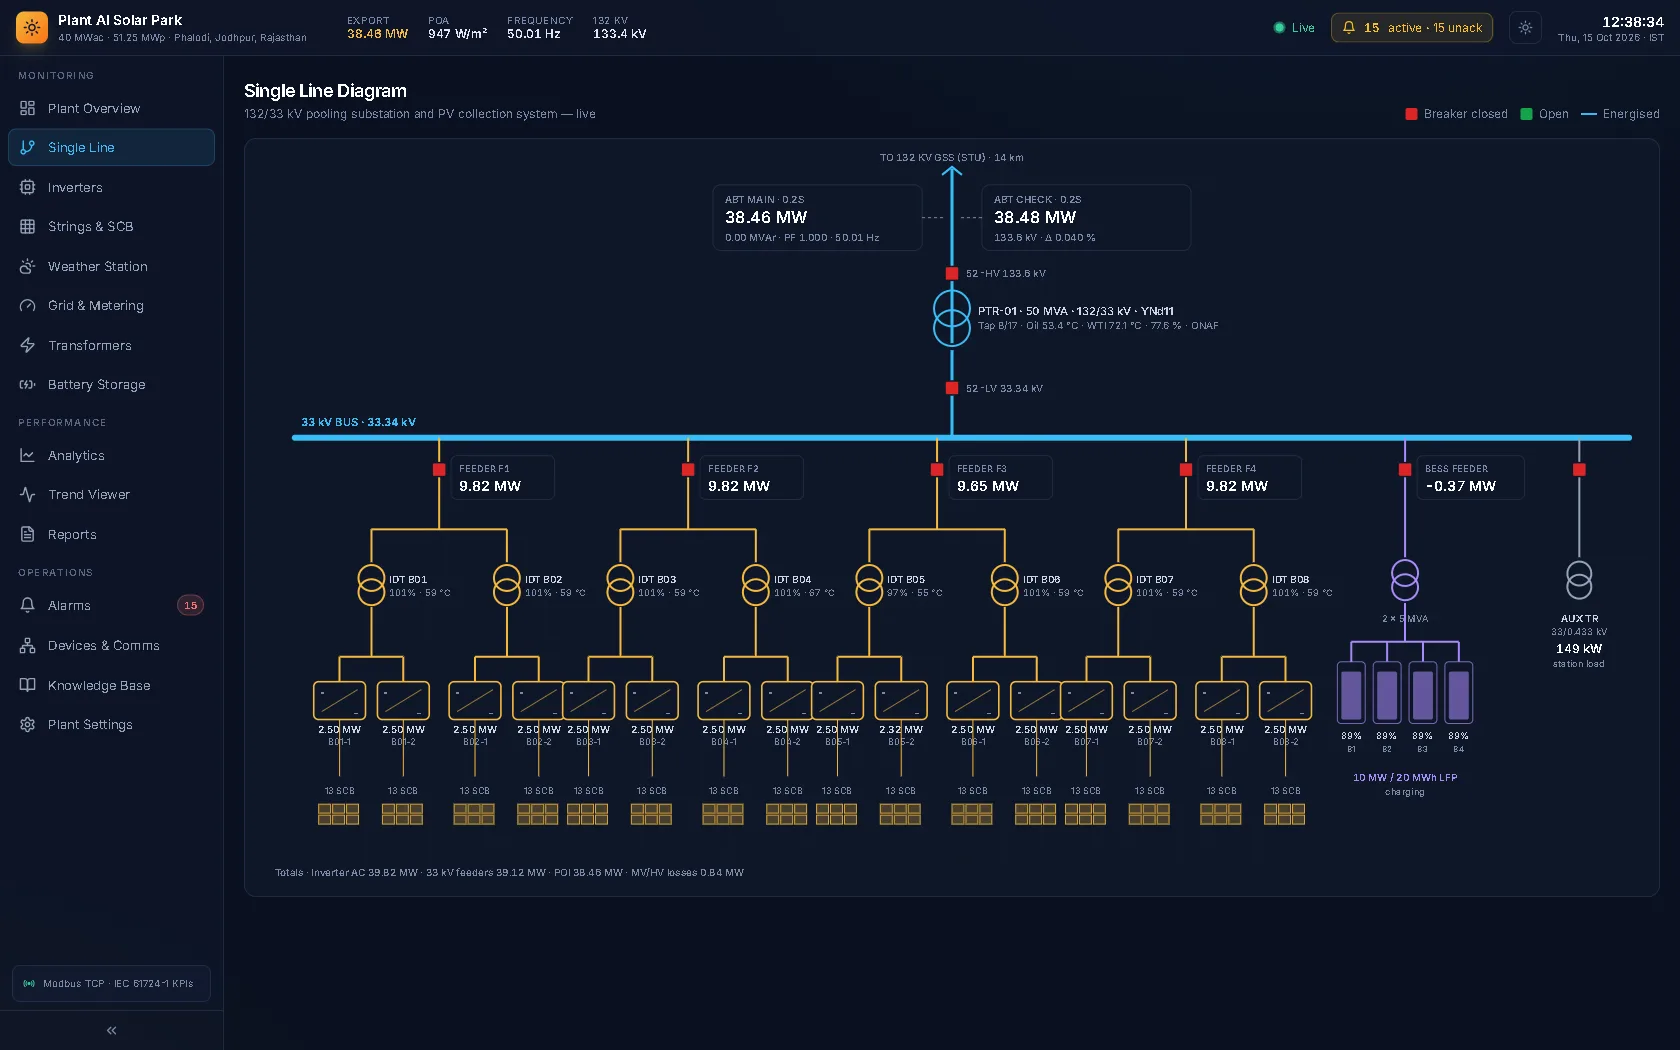Screen dimensions: 1680x1050
Task: Click the Reports document icon
Action: [x=28, y=534]
